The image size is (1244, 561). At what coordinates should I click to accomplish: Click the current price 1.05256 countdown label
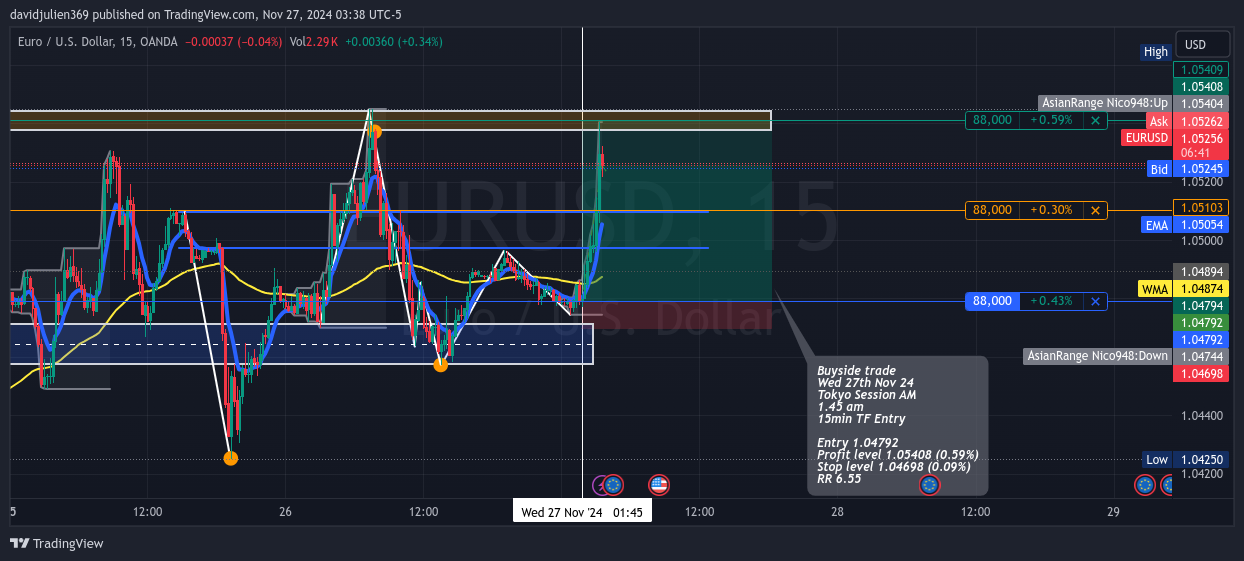pyautogui.click(x=1200, y=145)
